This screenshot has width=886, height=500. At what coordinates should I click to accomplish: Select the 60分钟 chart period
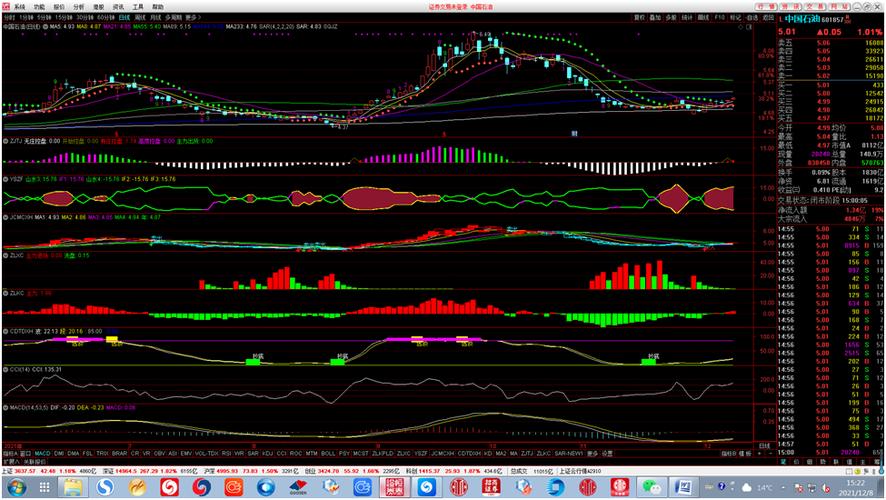tap(104, 18)
